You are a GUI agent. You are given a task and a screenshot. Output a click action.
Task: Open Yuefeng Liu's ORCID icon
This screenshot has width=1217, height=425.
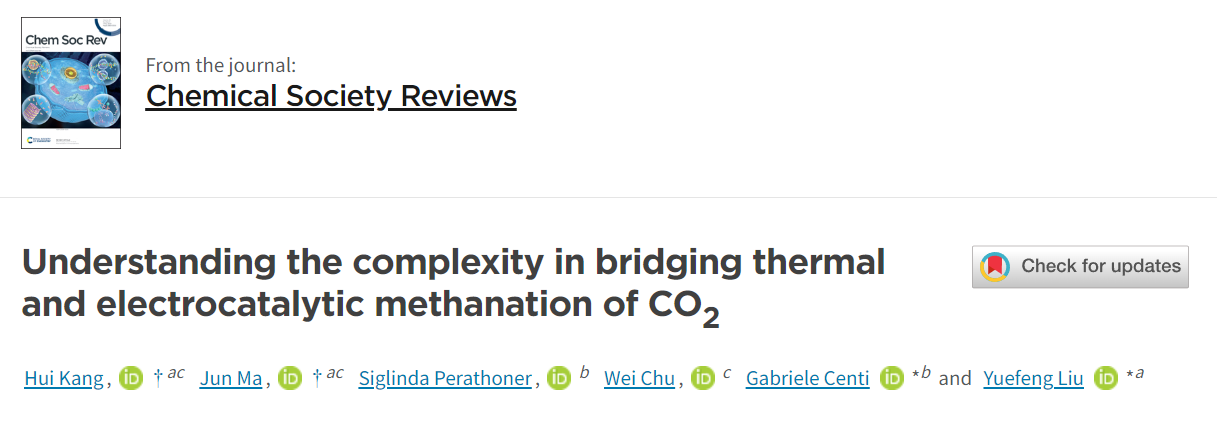coord(1105,379)
